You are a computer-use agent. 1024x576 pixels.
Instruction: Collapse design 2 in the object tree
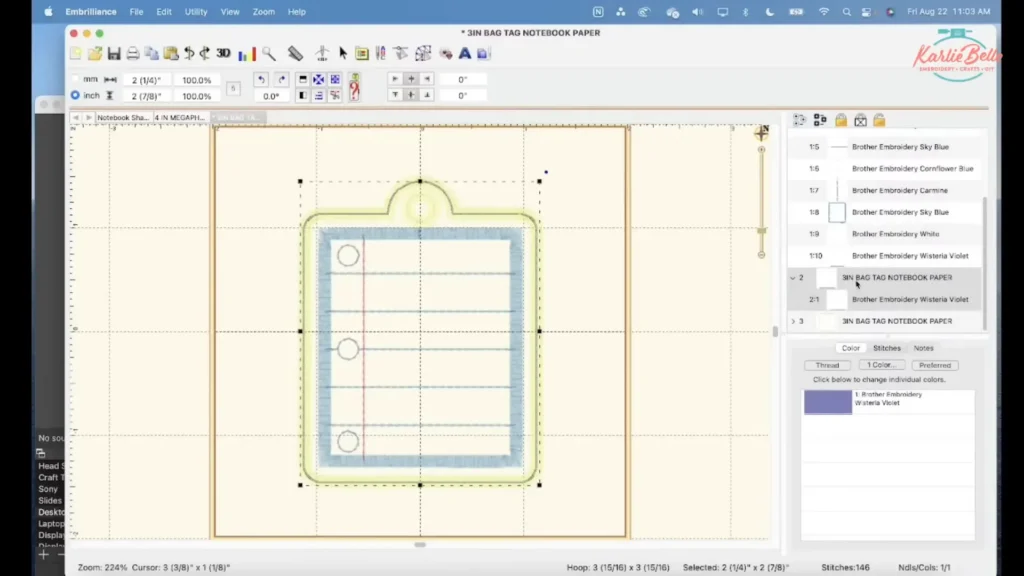793,278
